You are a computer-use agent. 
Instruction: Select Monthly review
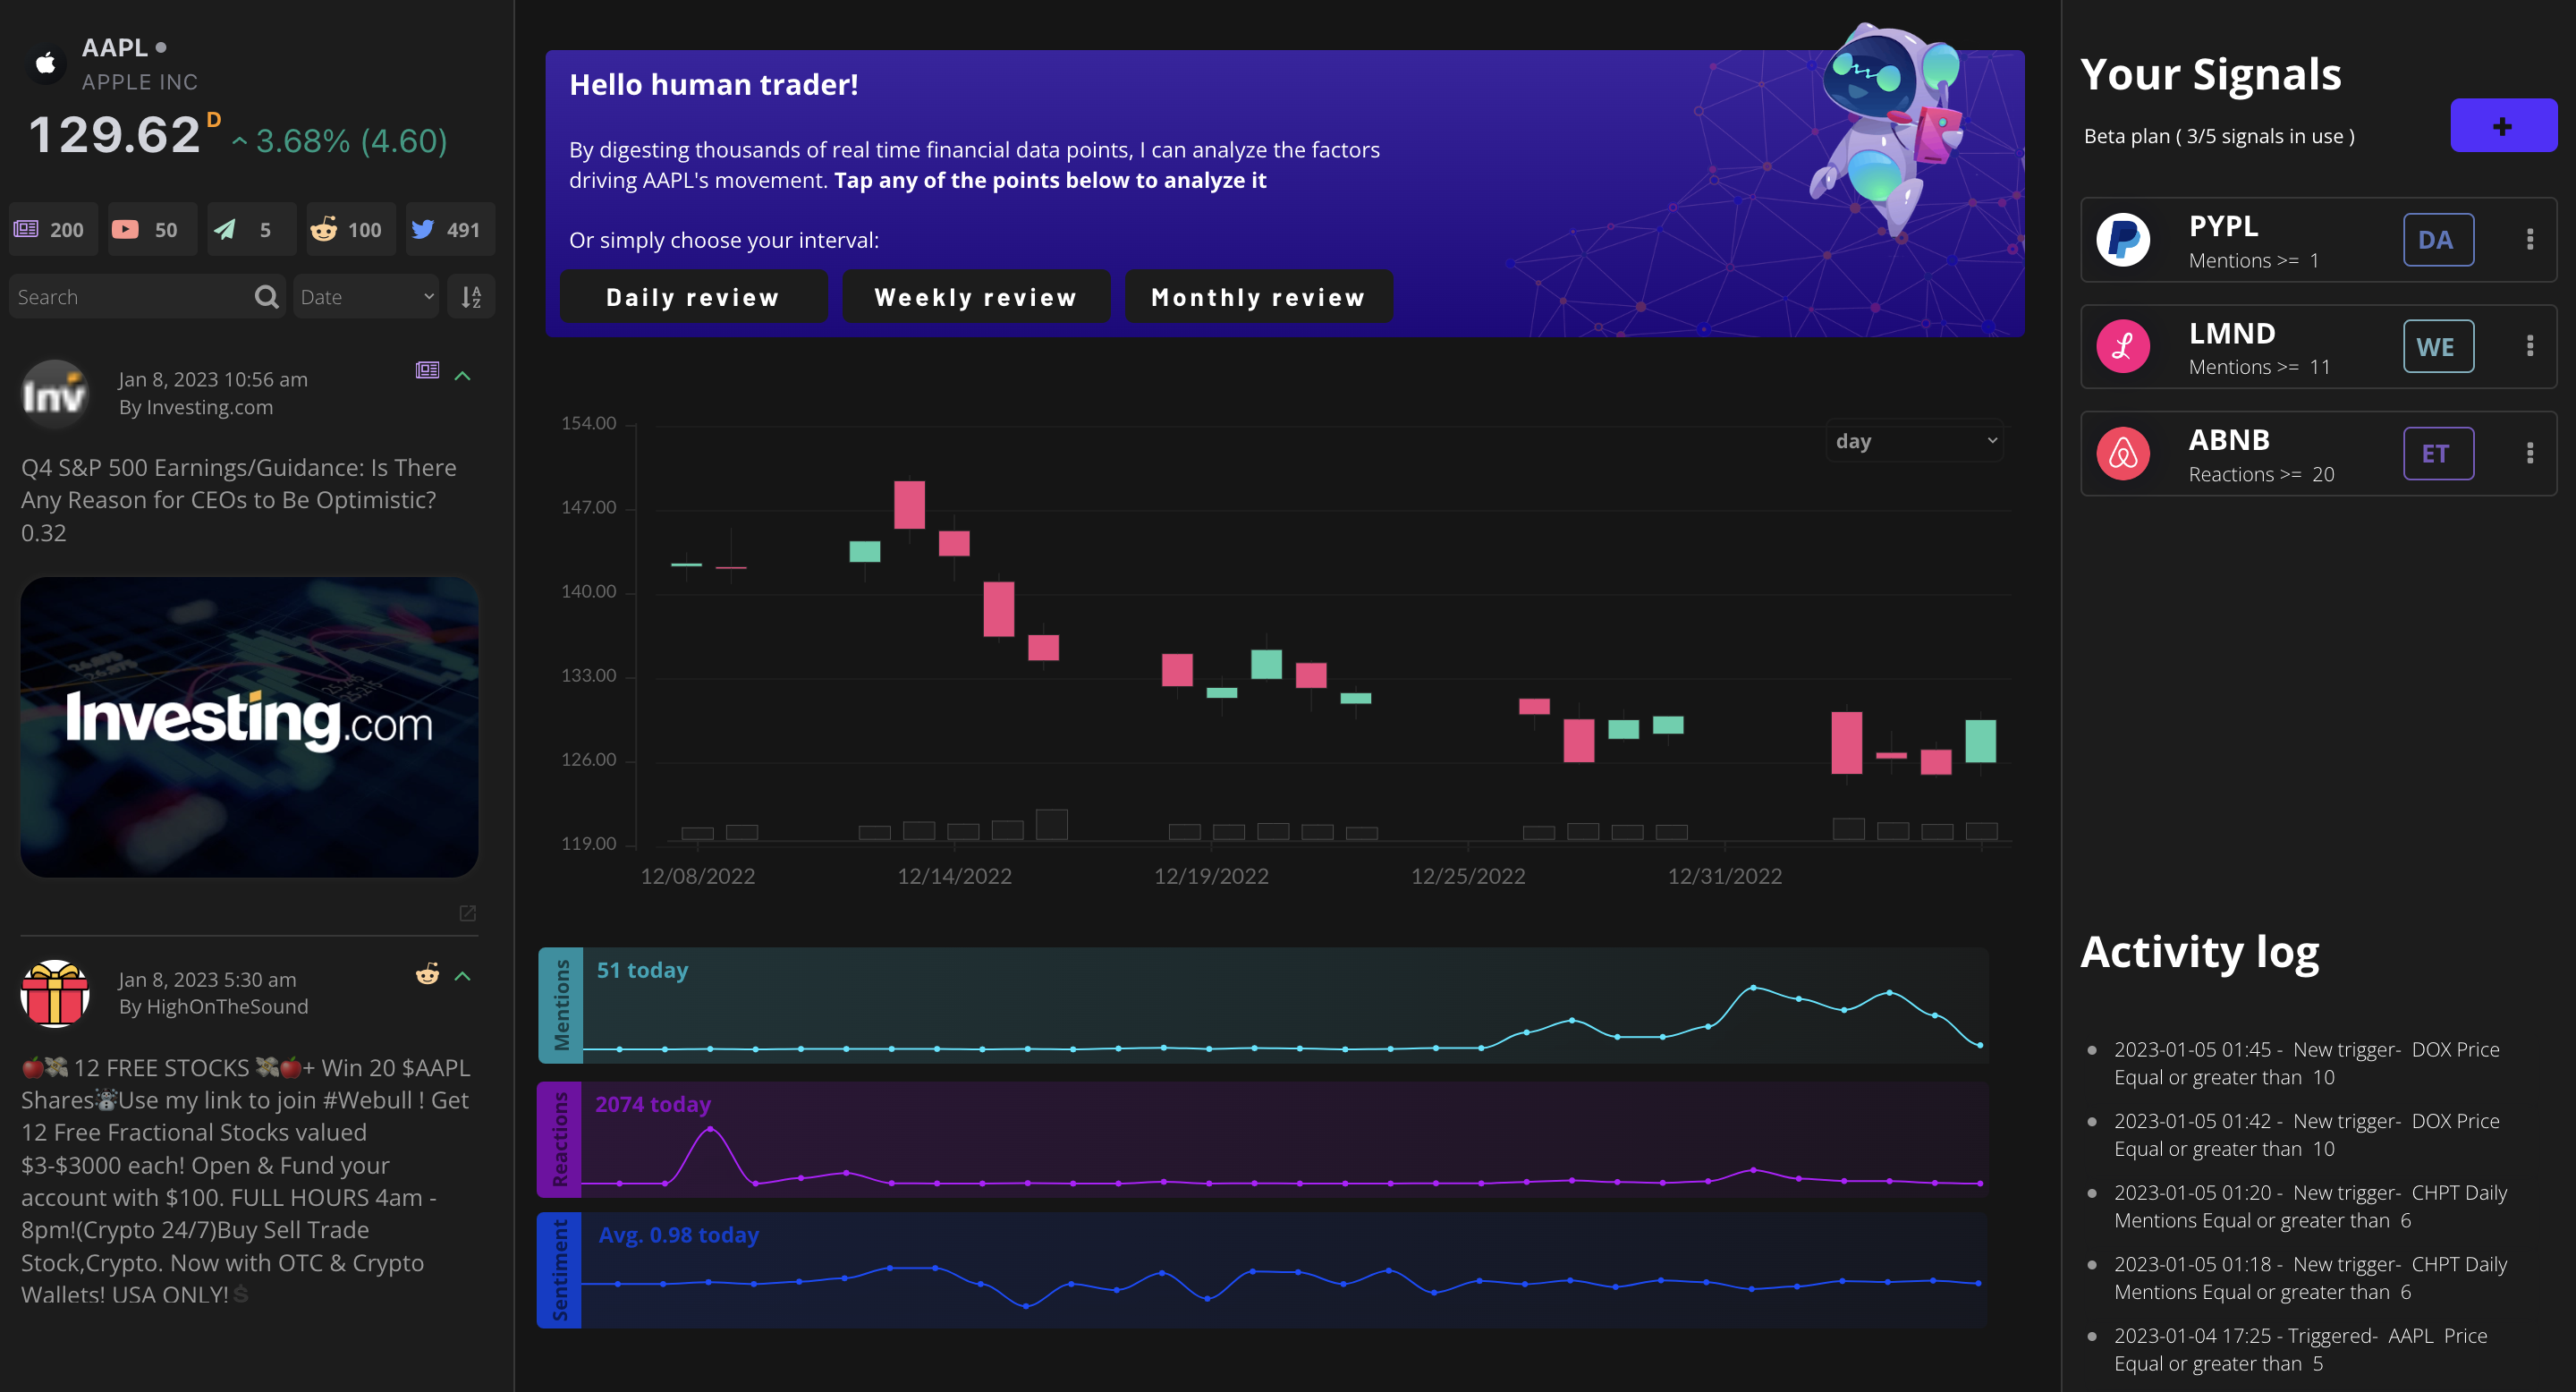[x=1259, y=297]
